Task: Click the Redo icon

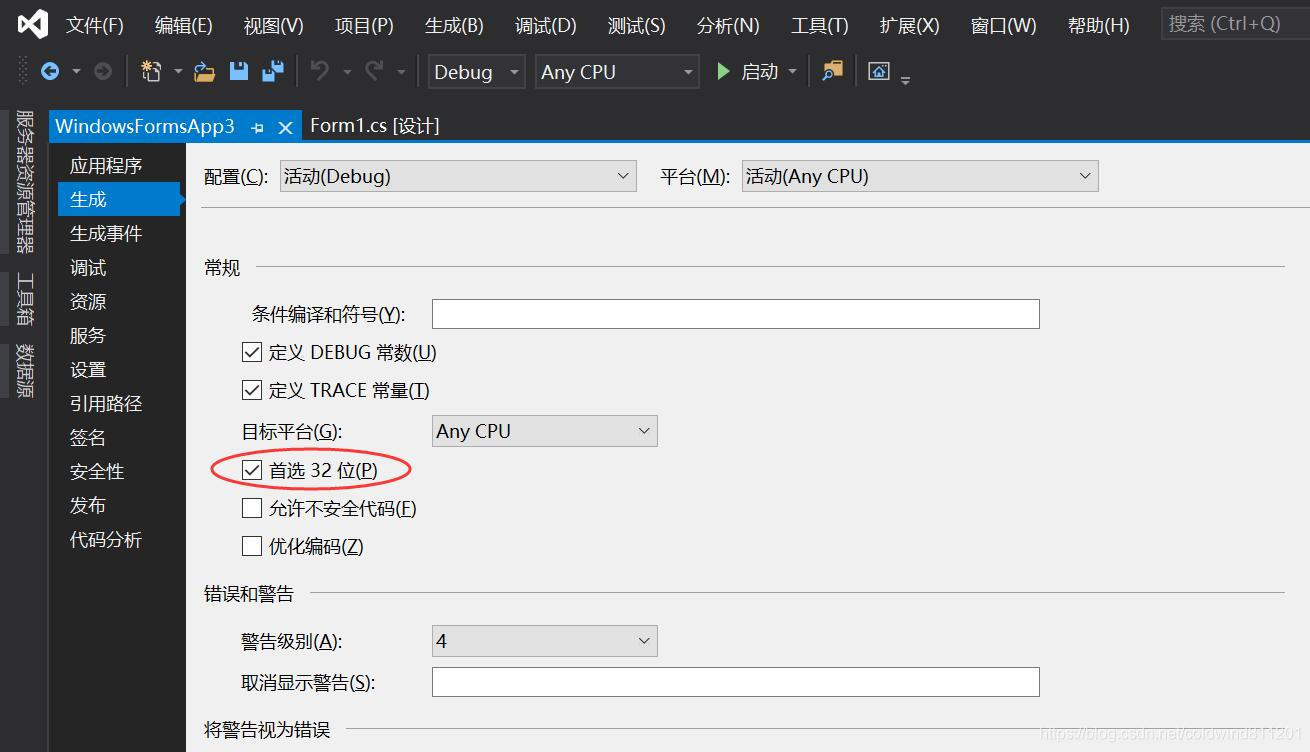Action: (x=374, y=71)
